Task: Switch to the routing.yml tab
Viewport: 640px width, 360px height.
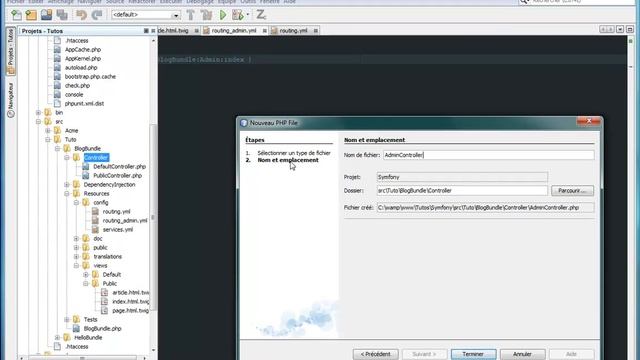Action: point(293,31)
